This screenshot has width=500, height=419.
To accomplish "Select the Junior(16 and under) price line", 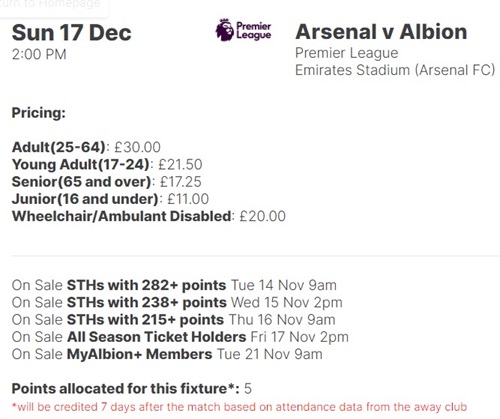I will pos(110,199).
